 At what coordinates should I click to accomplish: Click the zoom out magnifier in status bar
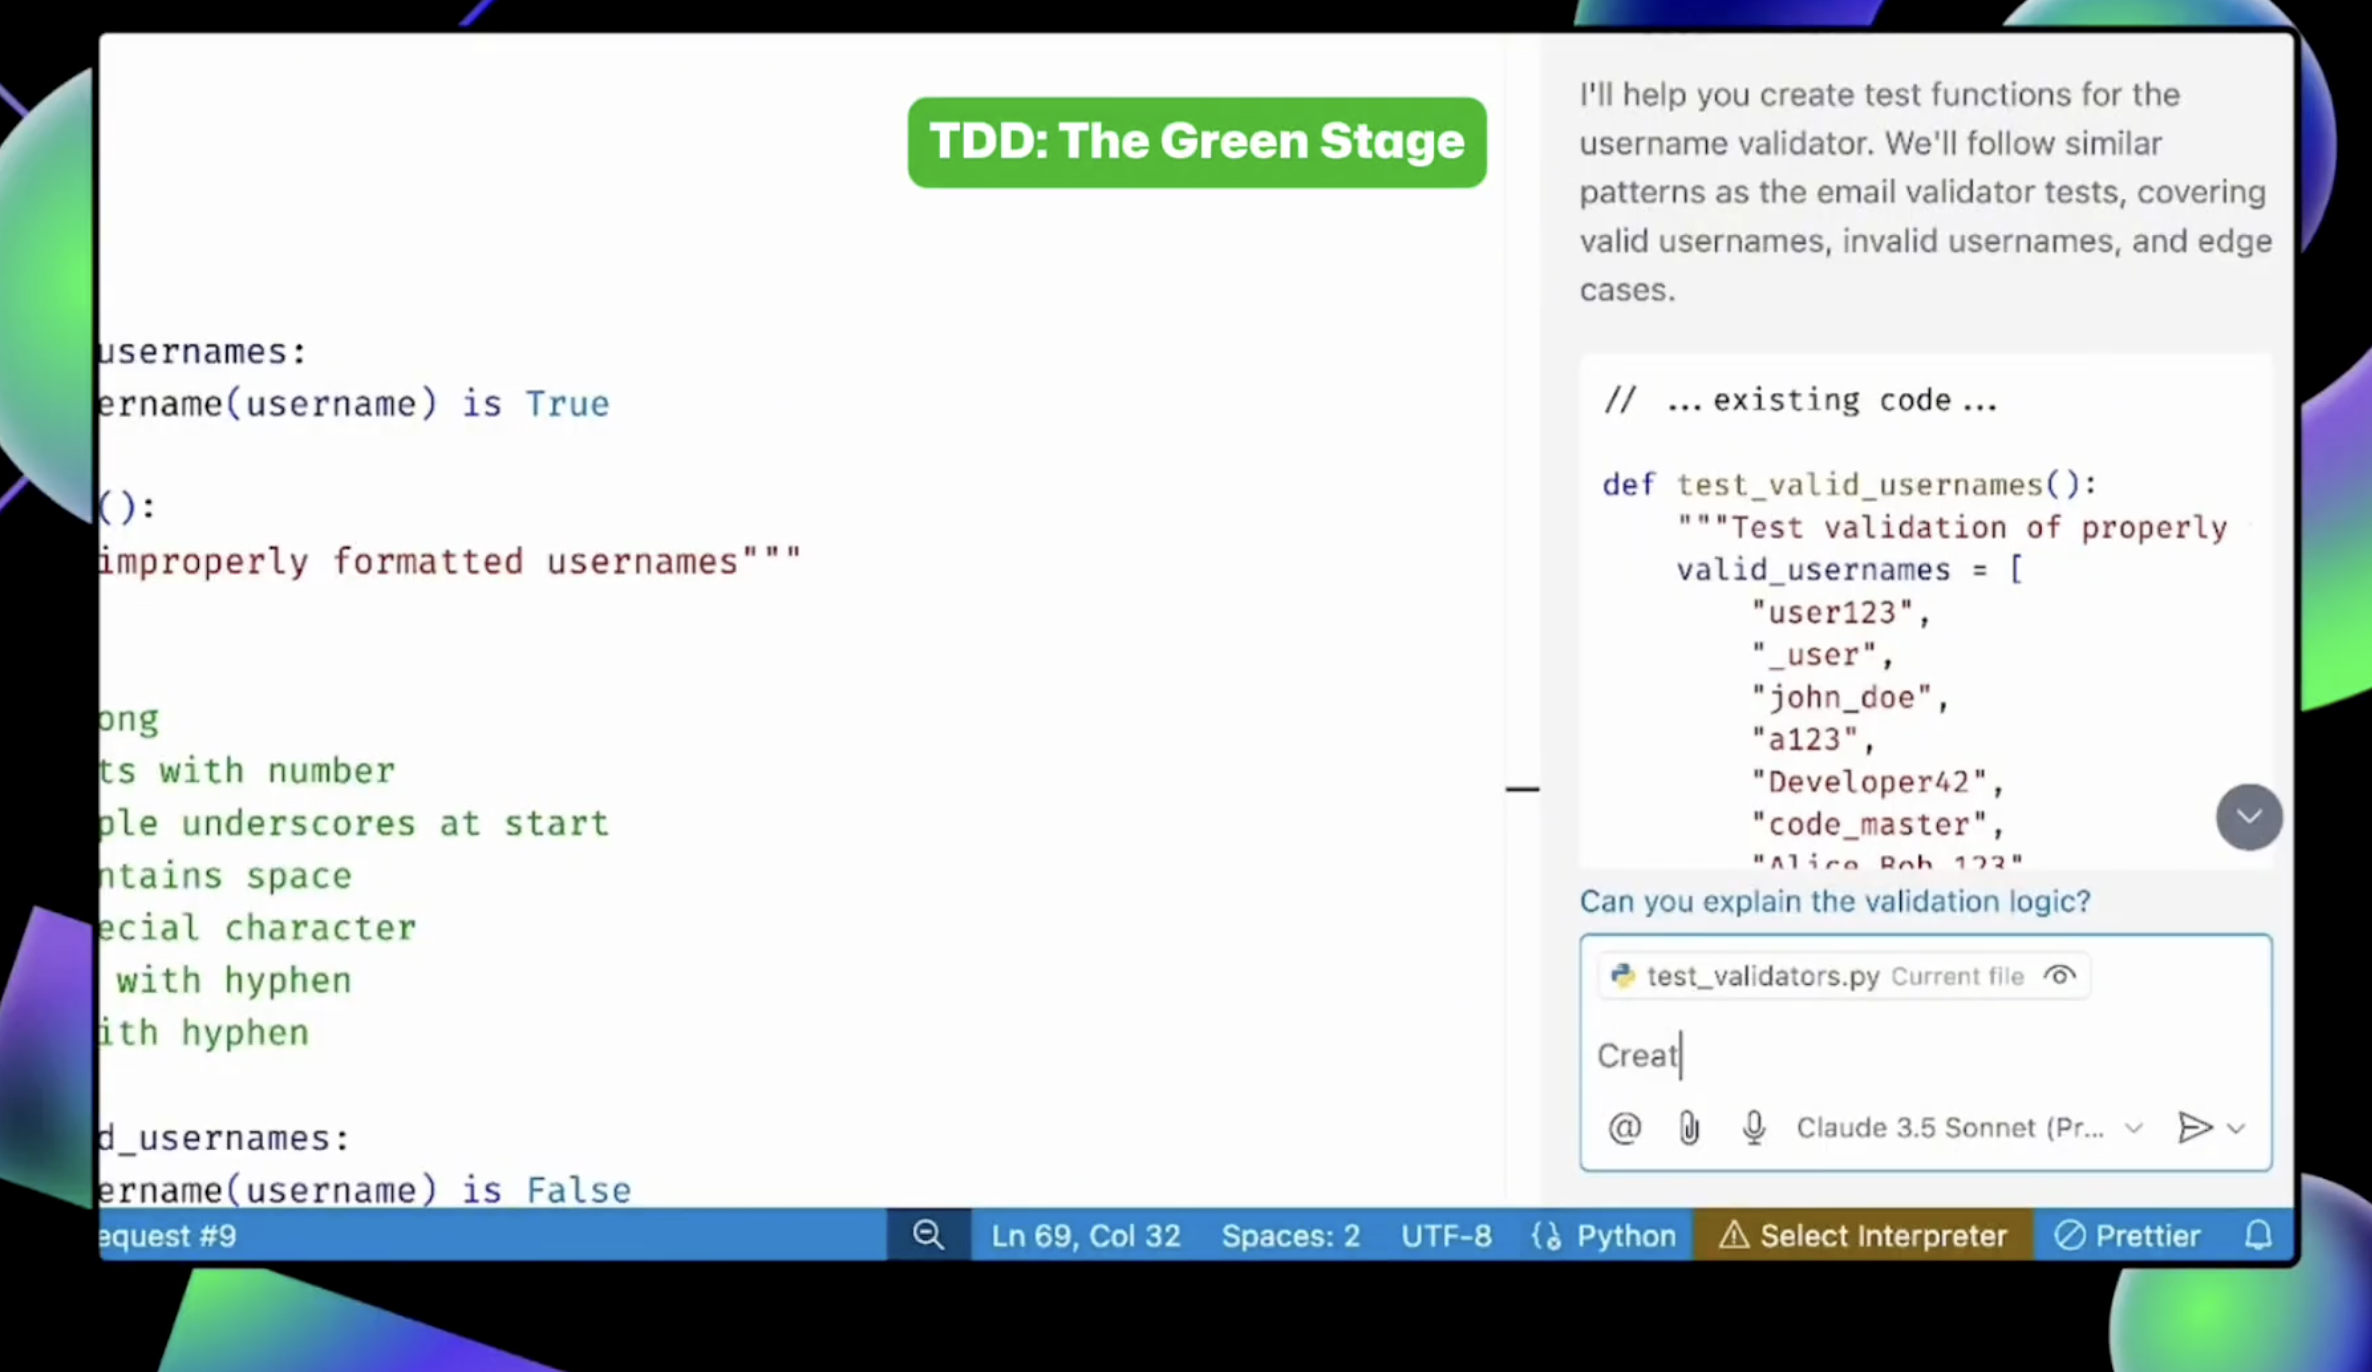tap(928, 1236)
